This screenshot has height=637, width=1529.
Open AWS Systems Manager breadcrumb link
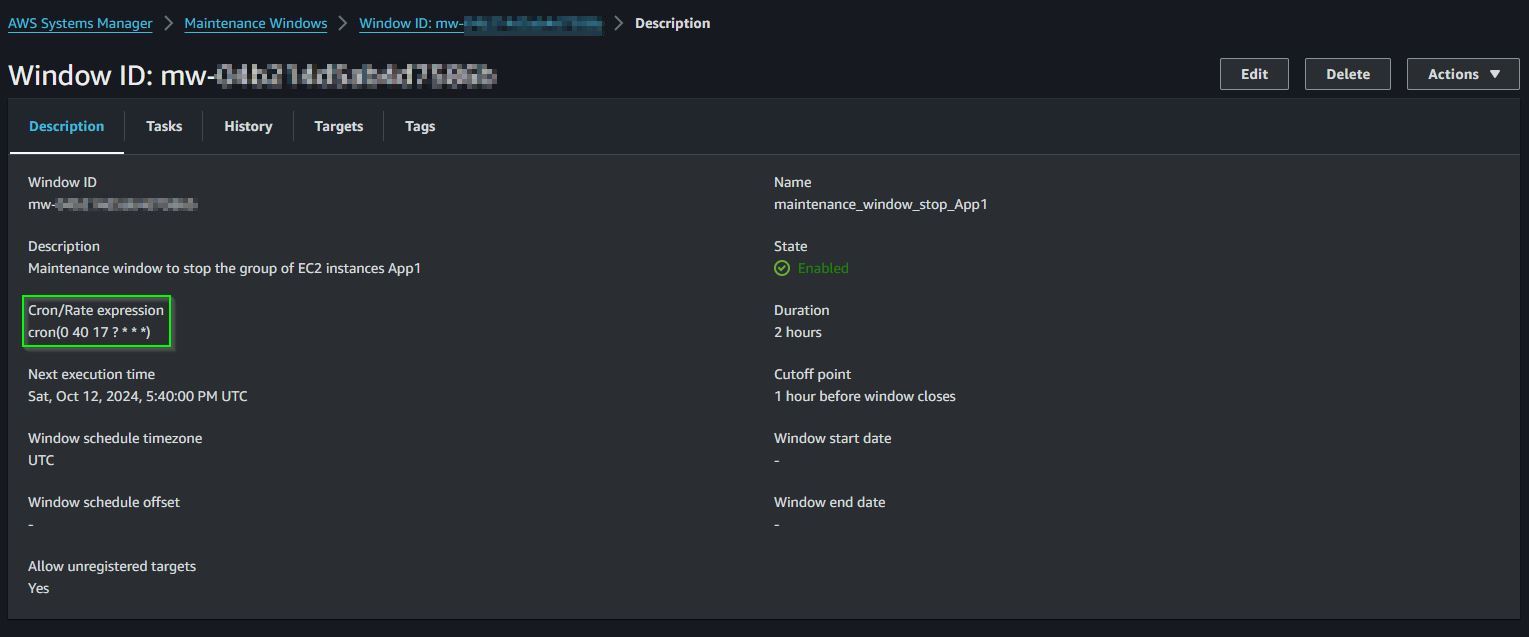80,23
